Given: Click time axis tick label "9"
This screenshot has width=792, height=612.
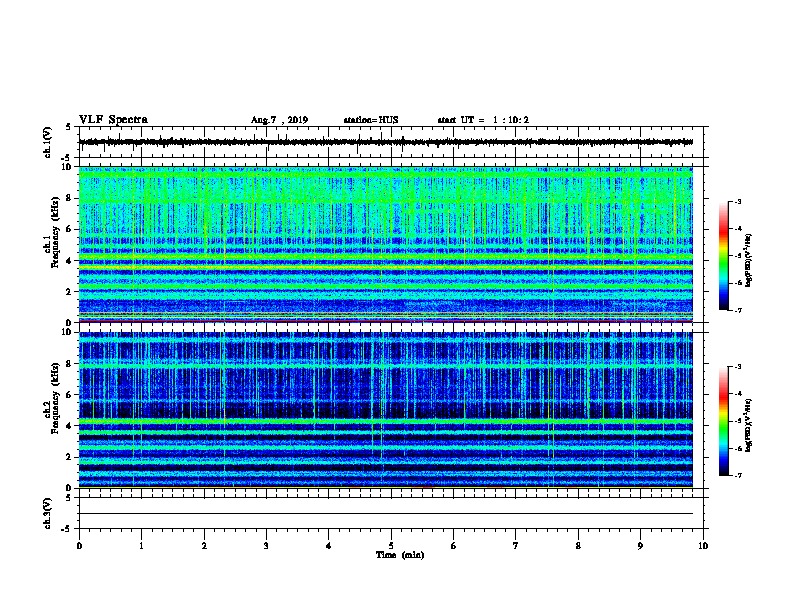Looking at the screenshot, I should click(640, 546).
